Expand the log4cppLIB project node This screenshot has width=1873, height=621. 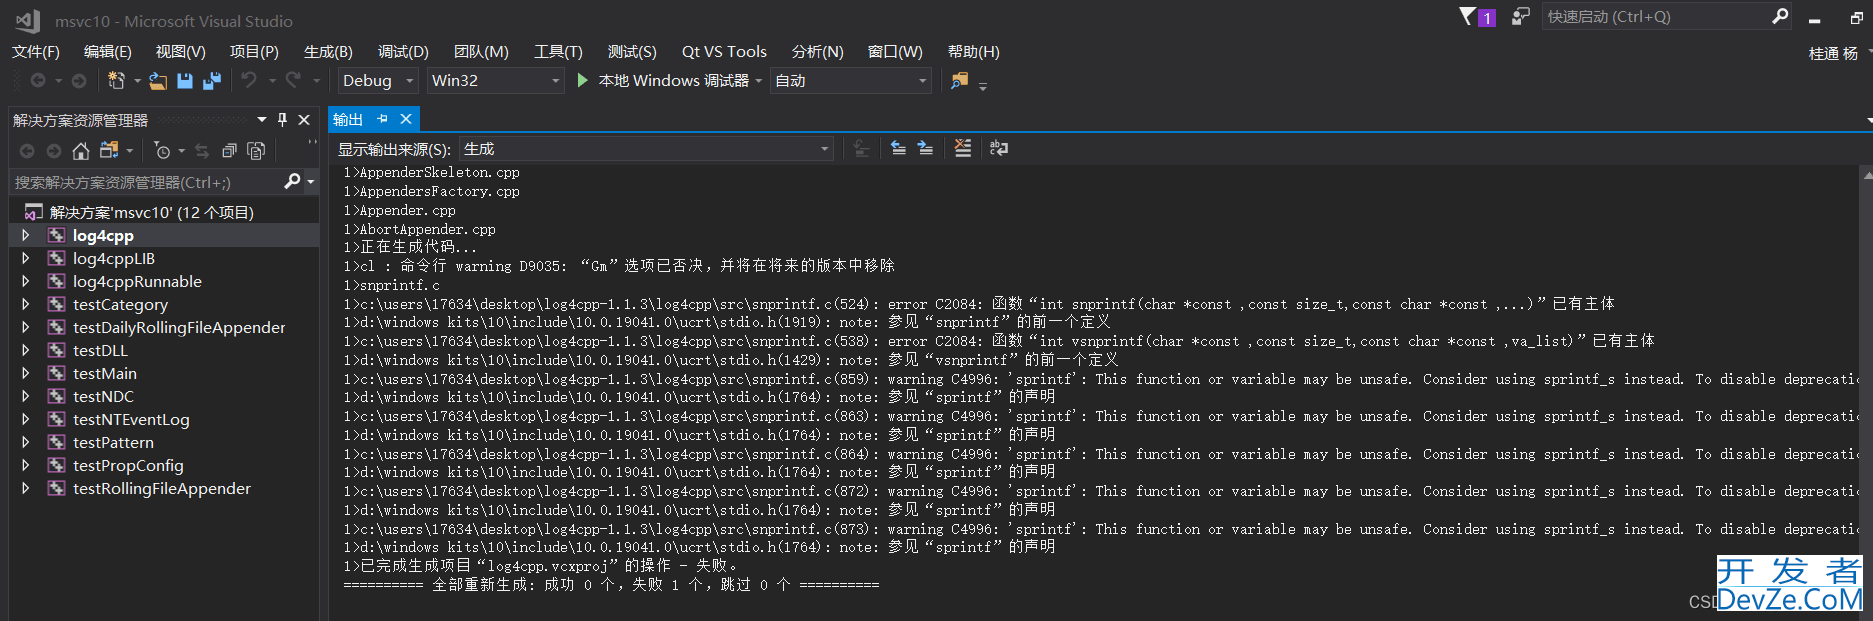26,258
